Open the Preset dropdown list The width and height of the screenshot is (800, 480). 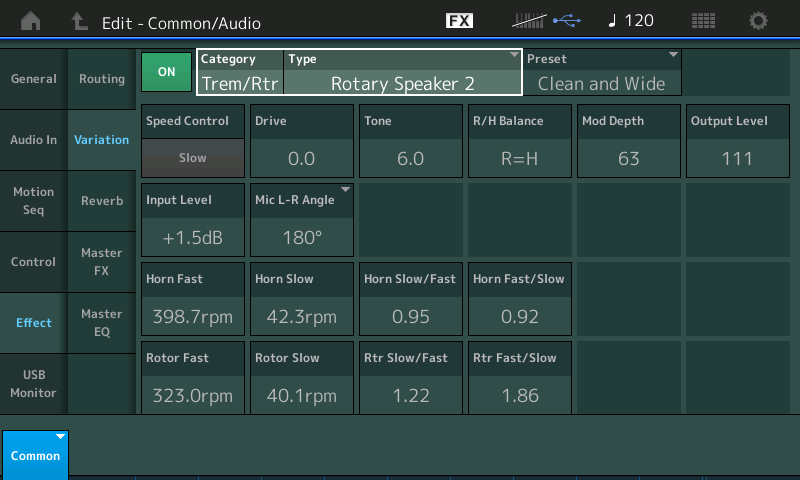coord(602,73)
